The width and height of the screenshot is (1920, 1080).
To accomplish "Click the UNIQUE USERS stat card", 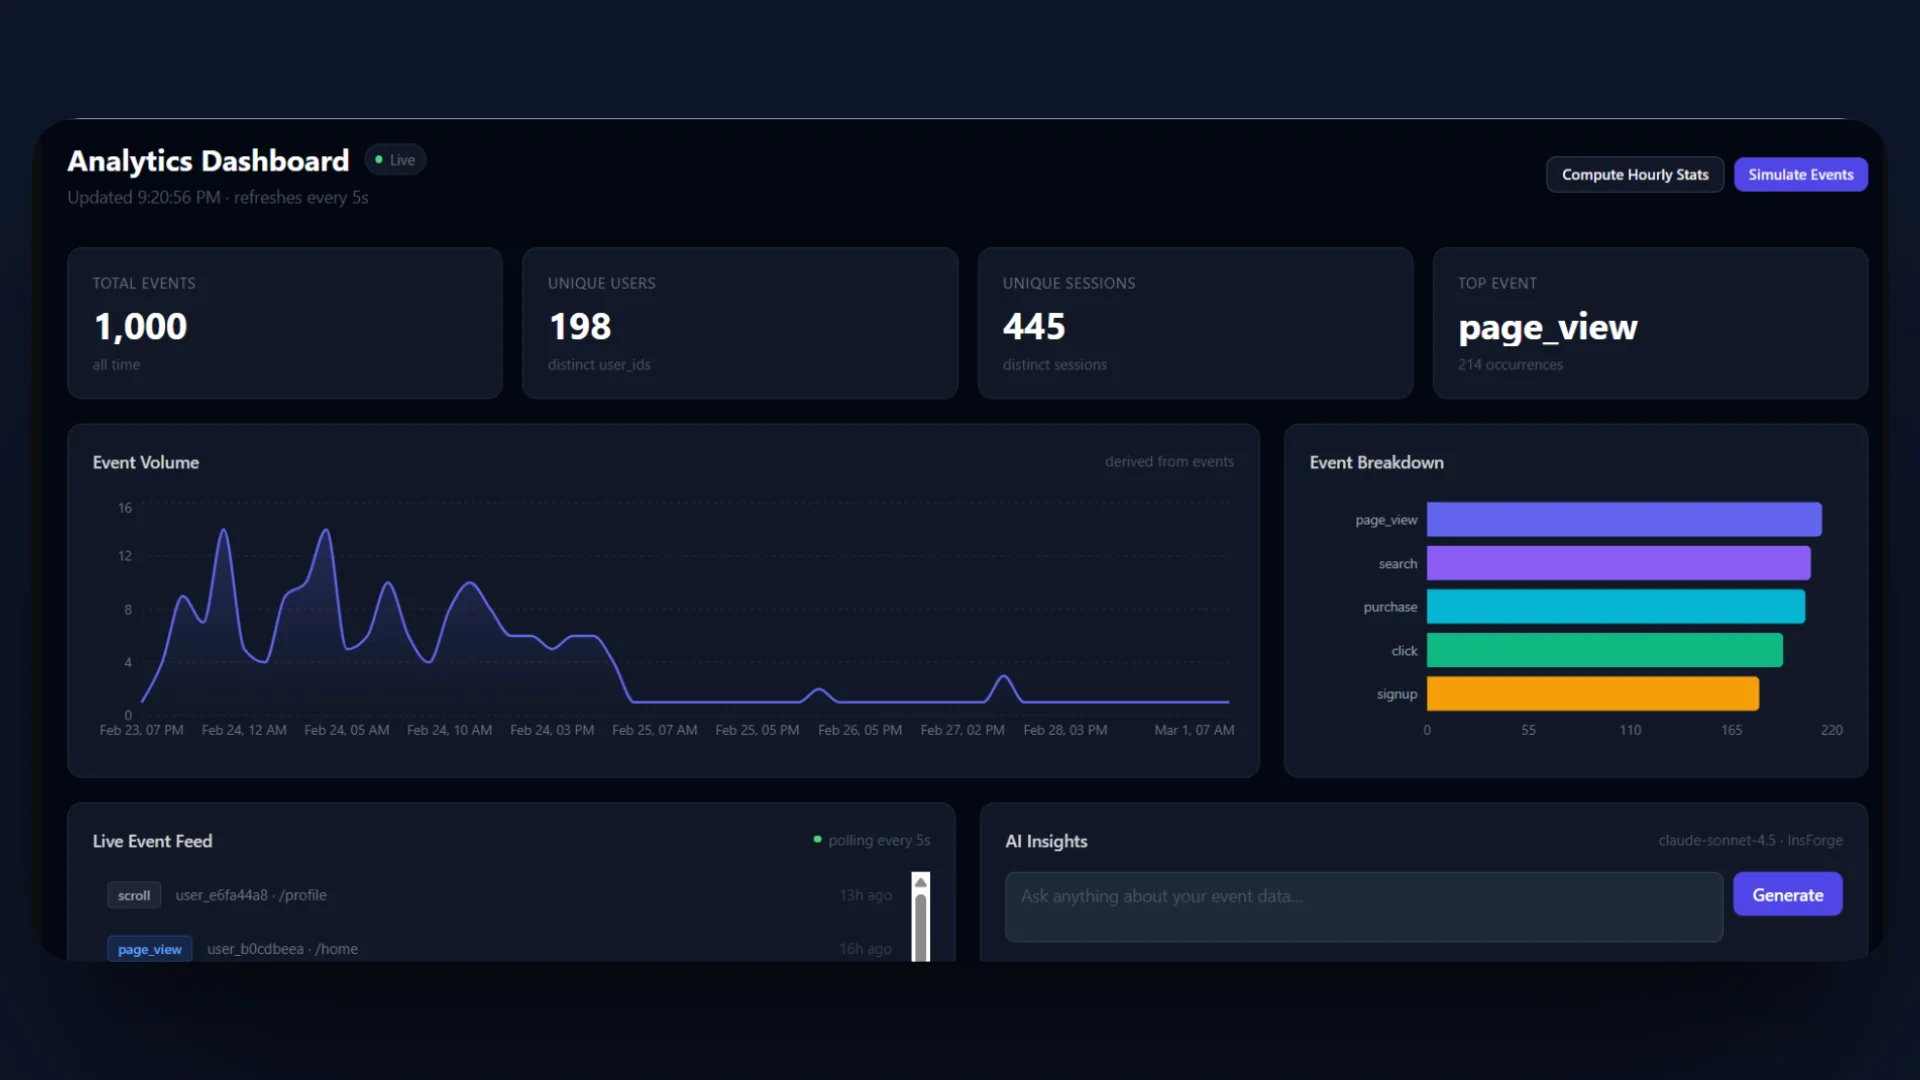I will point(739,323).
